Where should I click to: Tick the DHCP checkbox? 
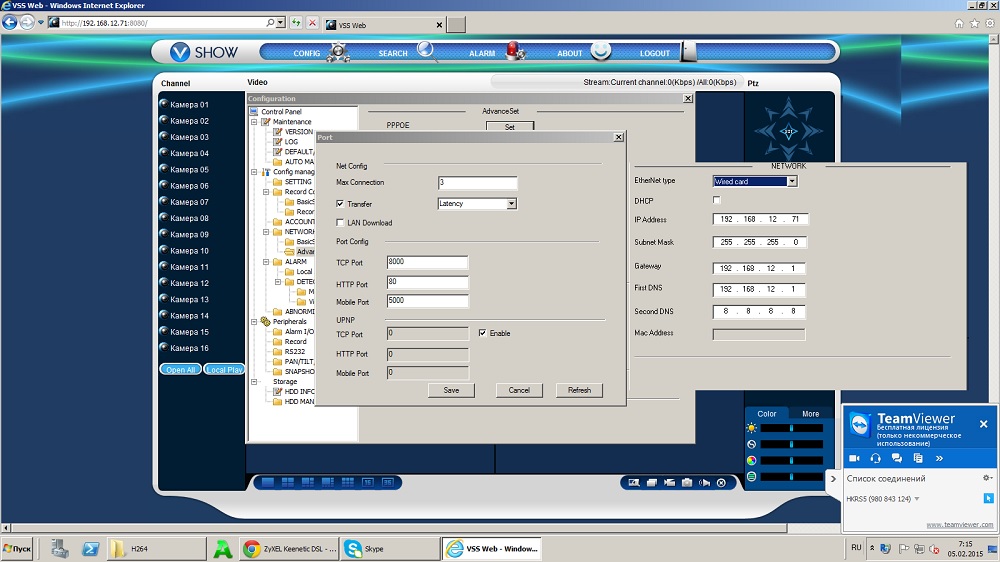point(716,200)
